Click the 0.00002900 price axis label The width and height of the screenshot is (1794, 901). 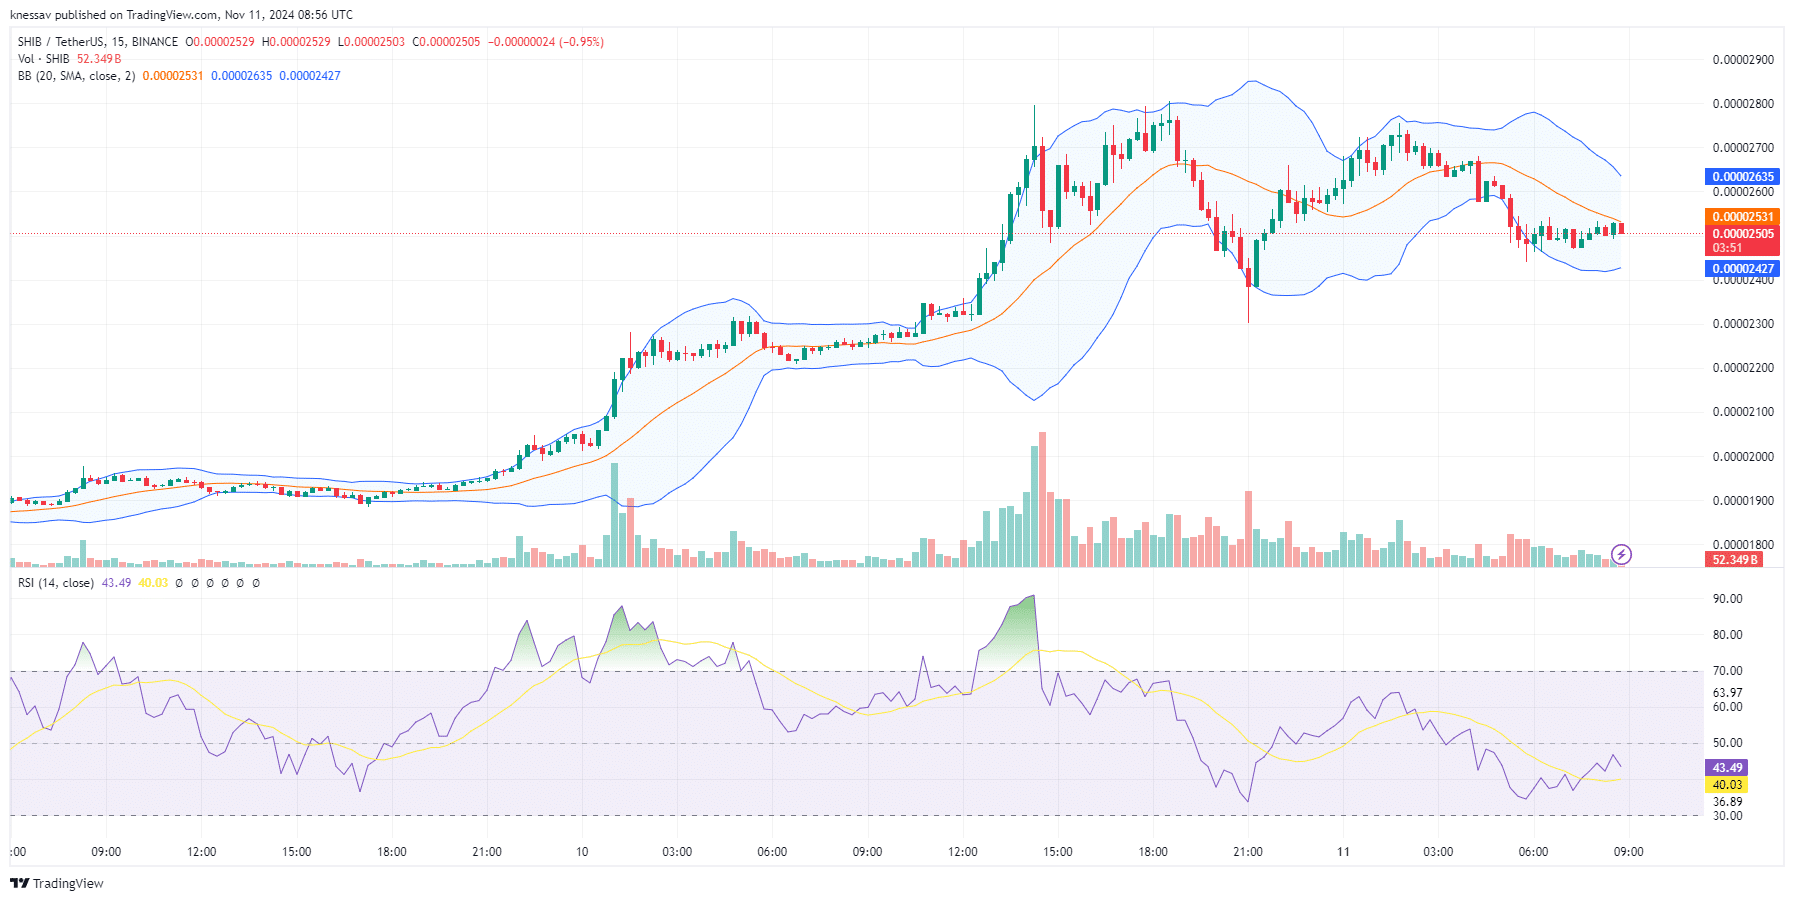click(1743, 60)
